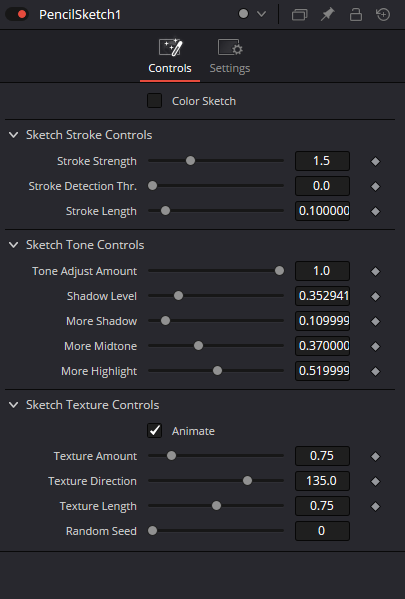Add keyframe for More Shadow
Screen dimensions: 405x599
[x=376, y=321]
